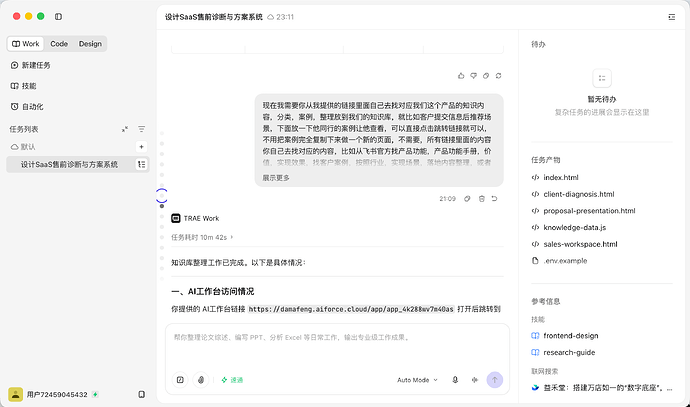Delete the user message with trash icon
This screenshot has height=407, width=690.
click(481, 199)
